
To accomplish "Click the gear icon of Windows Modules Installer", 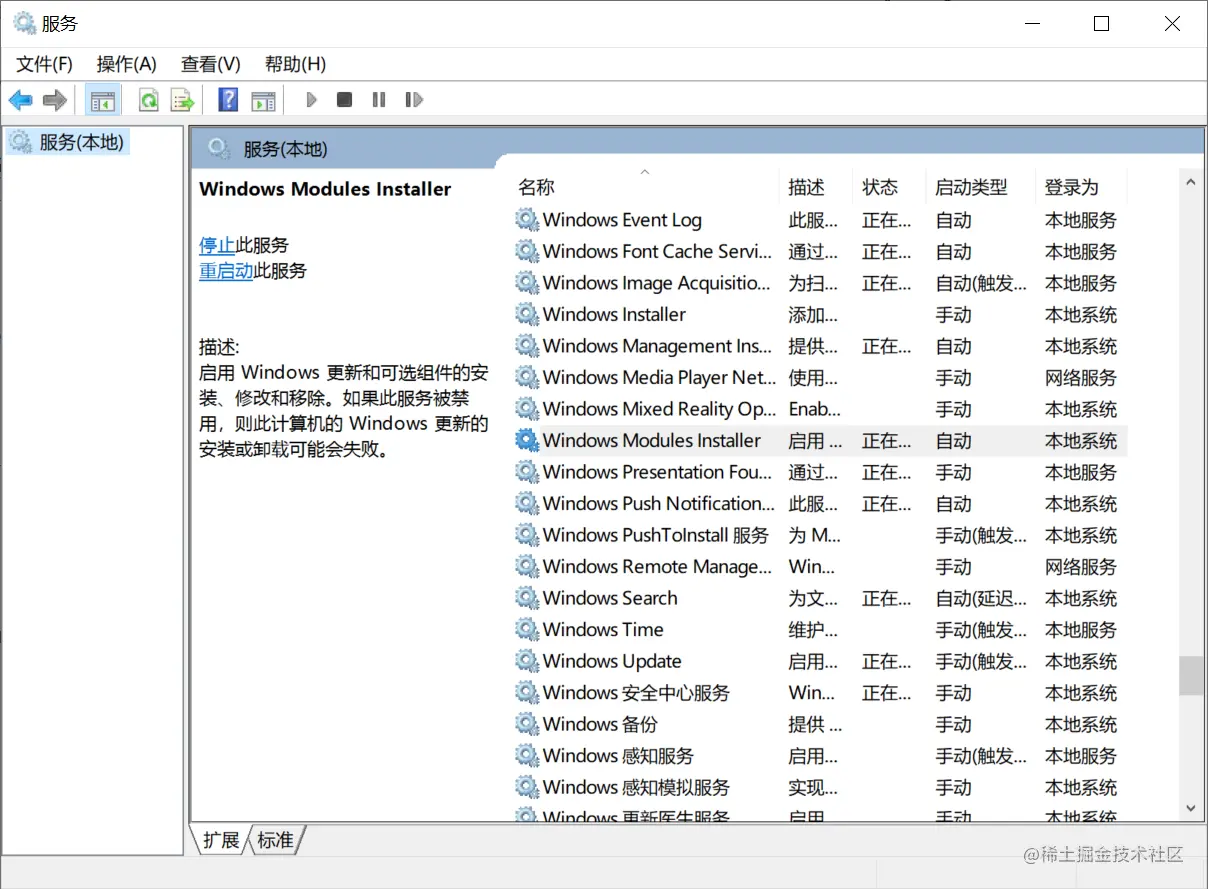I will (527, 440).
